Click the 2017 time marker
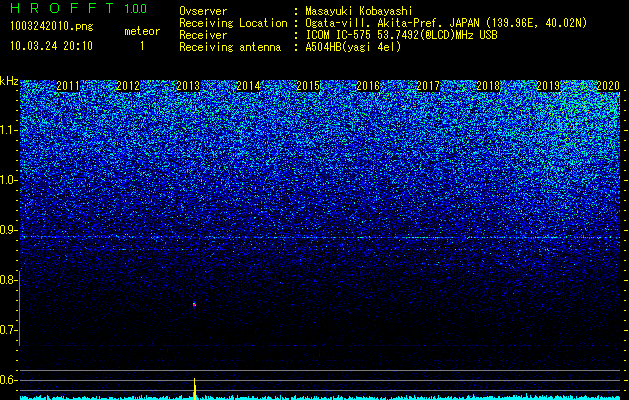 coord(428,86)
